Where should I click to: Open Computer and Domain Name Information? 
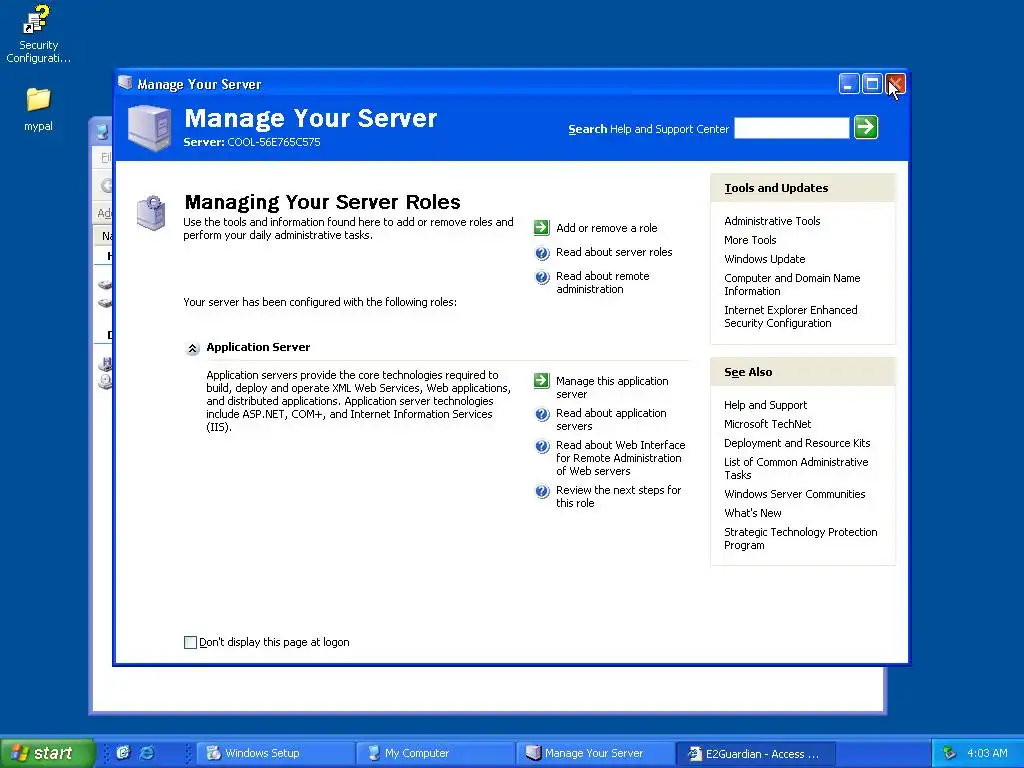(792, 284)
